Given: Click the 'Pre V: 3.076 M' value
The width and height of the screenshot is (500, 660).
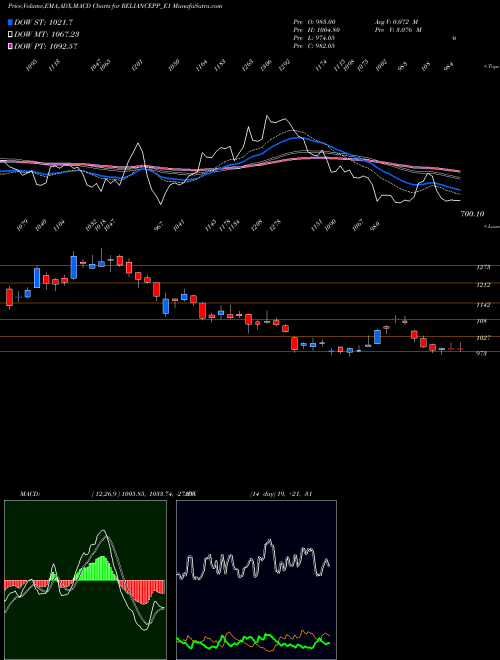Looking at the screenshot, I should (398, 30).
